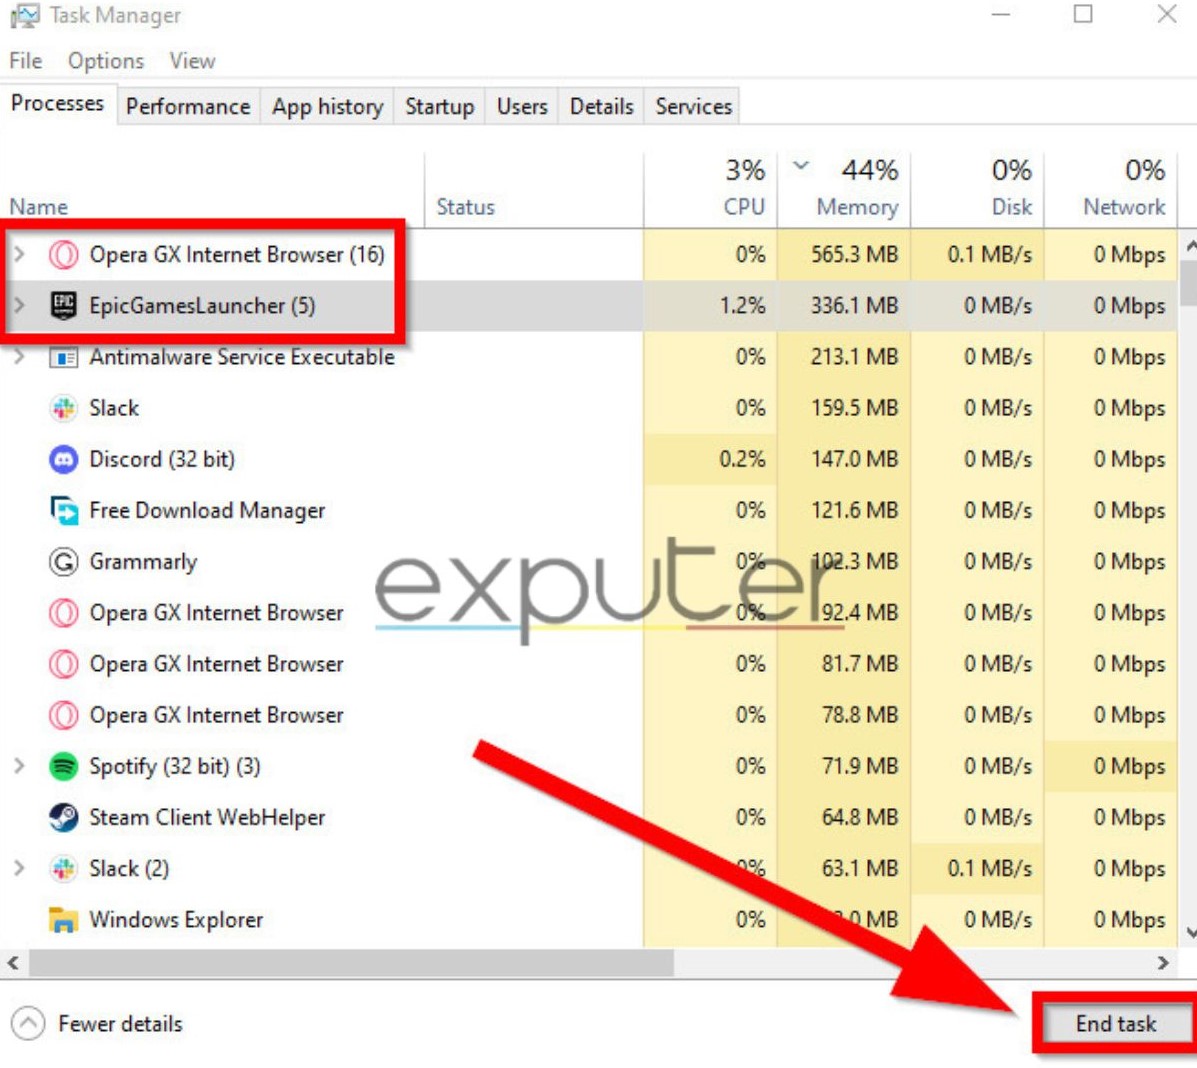Select the "Windows Explorer" process name

176,919
